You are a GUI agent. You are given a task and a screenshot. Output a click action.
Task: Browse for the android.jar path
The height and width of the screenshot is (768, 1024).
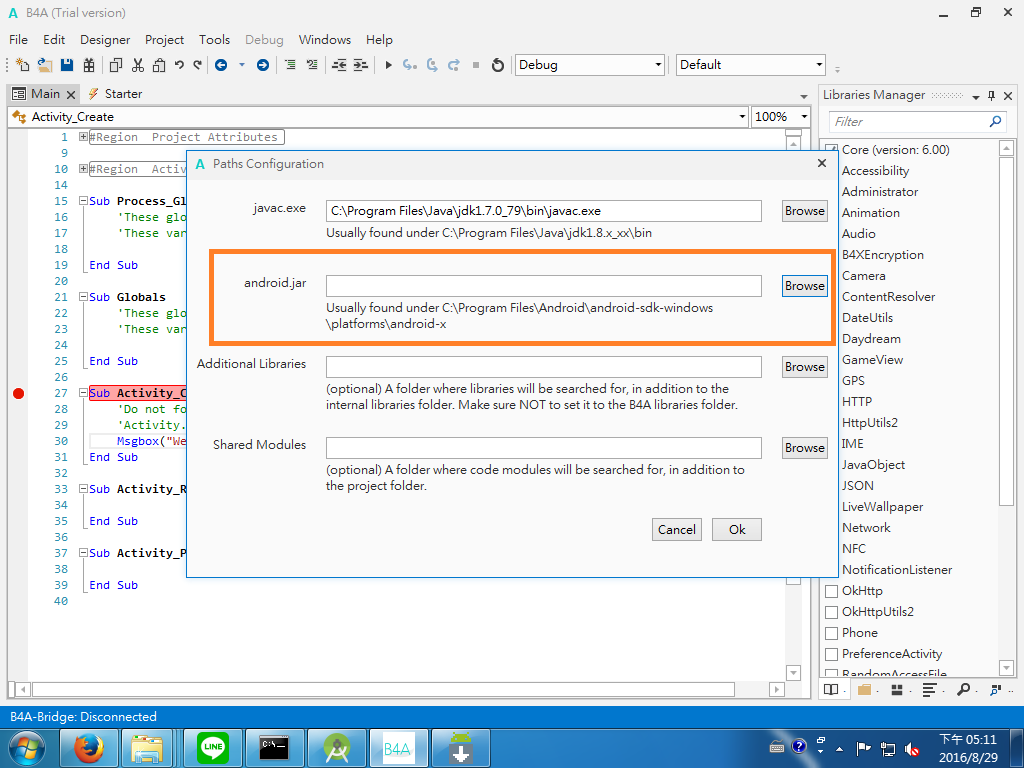(805, 286)
